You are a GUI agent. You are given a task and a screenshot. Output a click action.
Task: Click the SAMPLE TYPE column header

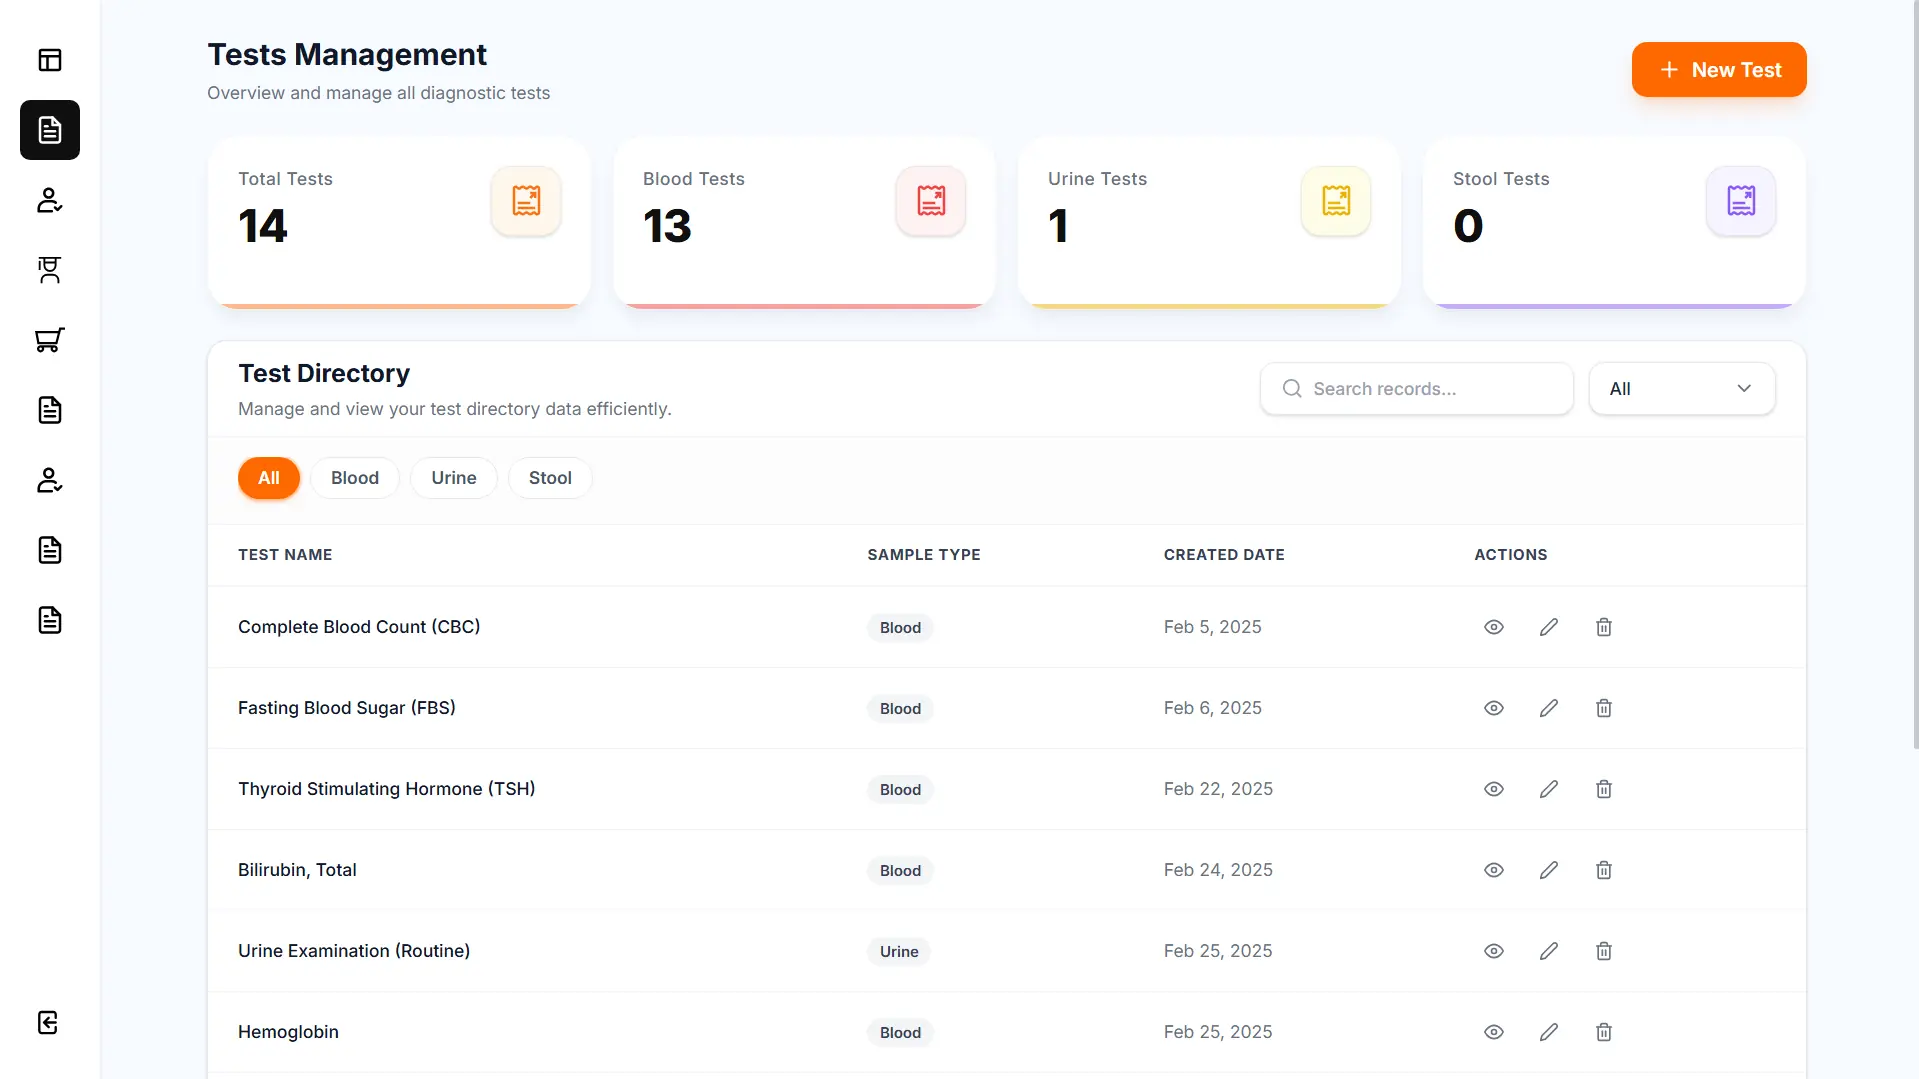pos(924,555)
